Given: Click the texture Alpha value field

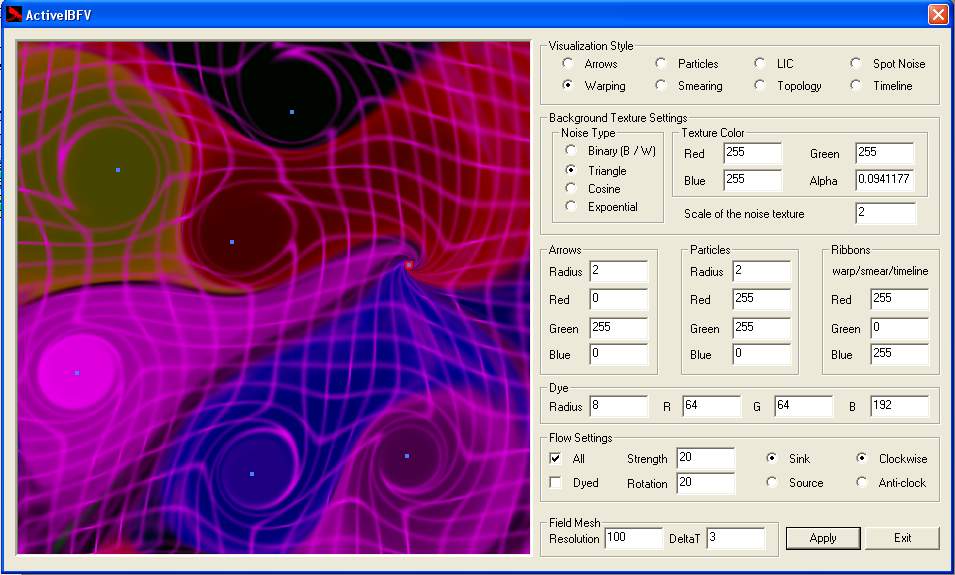Looking at the screenshot, I should 885,181.
